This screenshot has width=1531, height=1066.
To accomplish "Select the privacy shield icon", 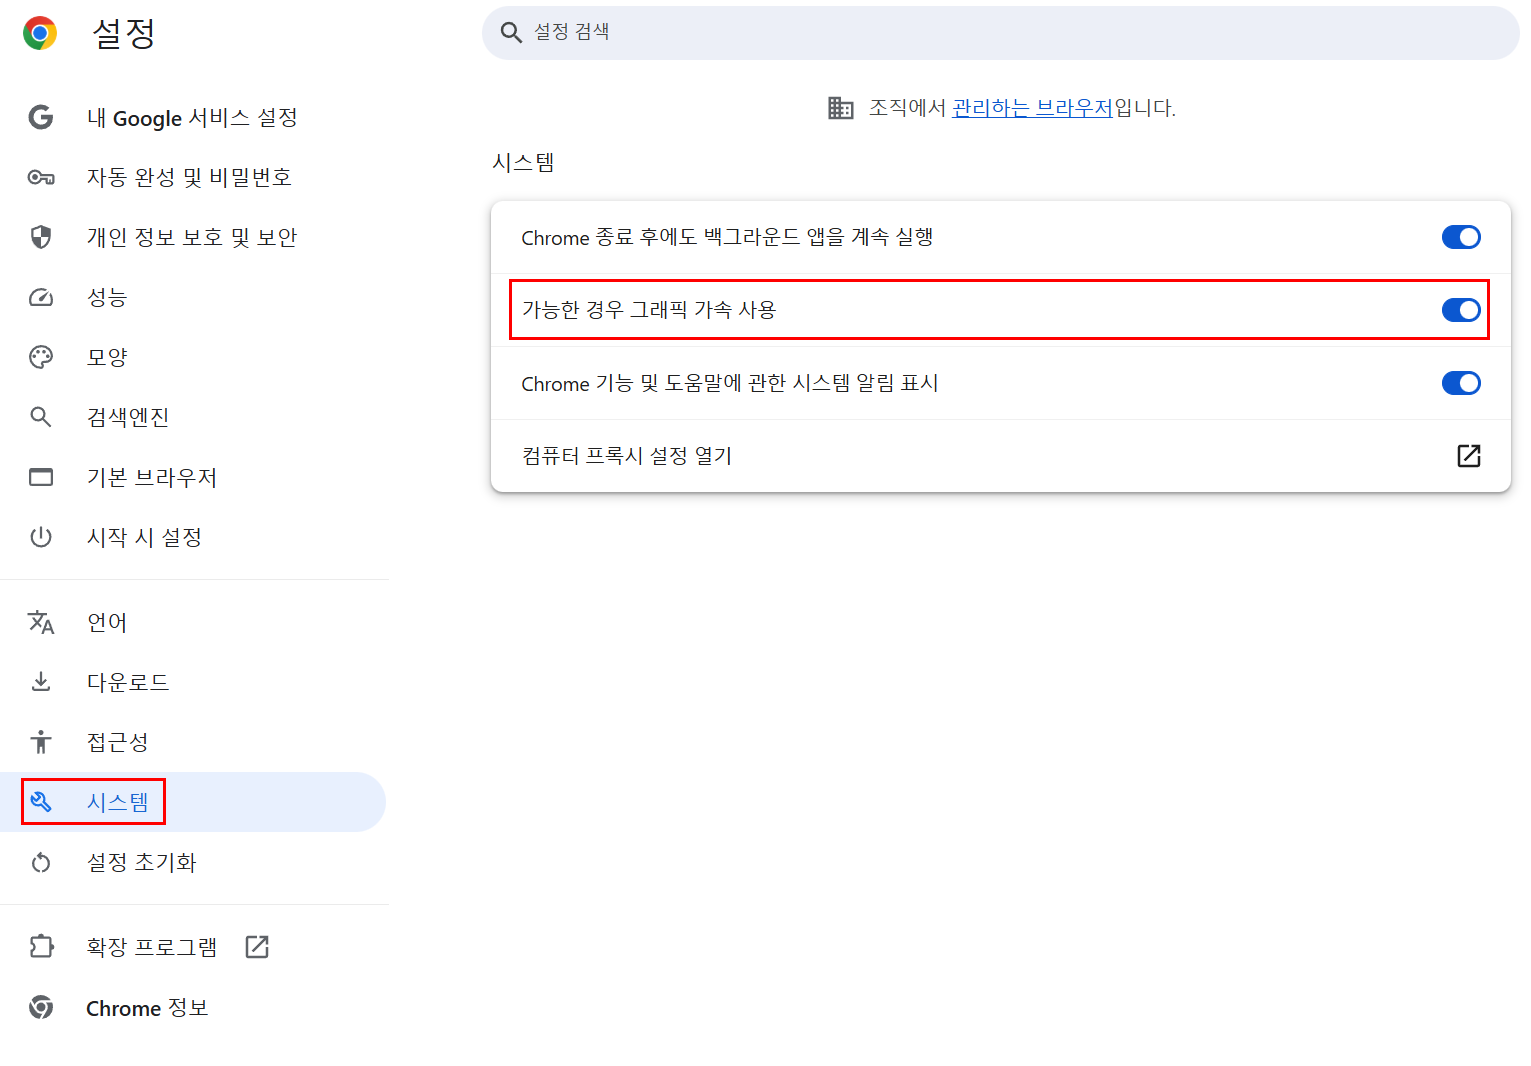I will click(x=41, y=237).
